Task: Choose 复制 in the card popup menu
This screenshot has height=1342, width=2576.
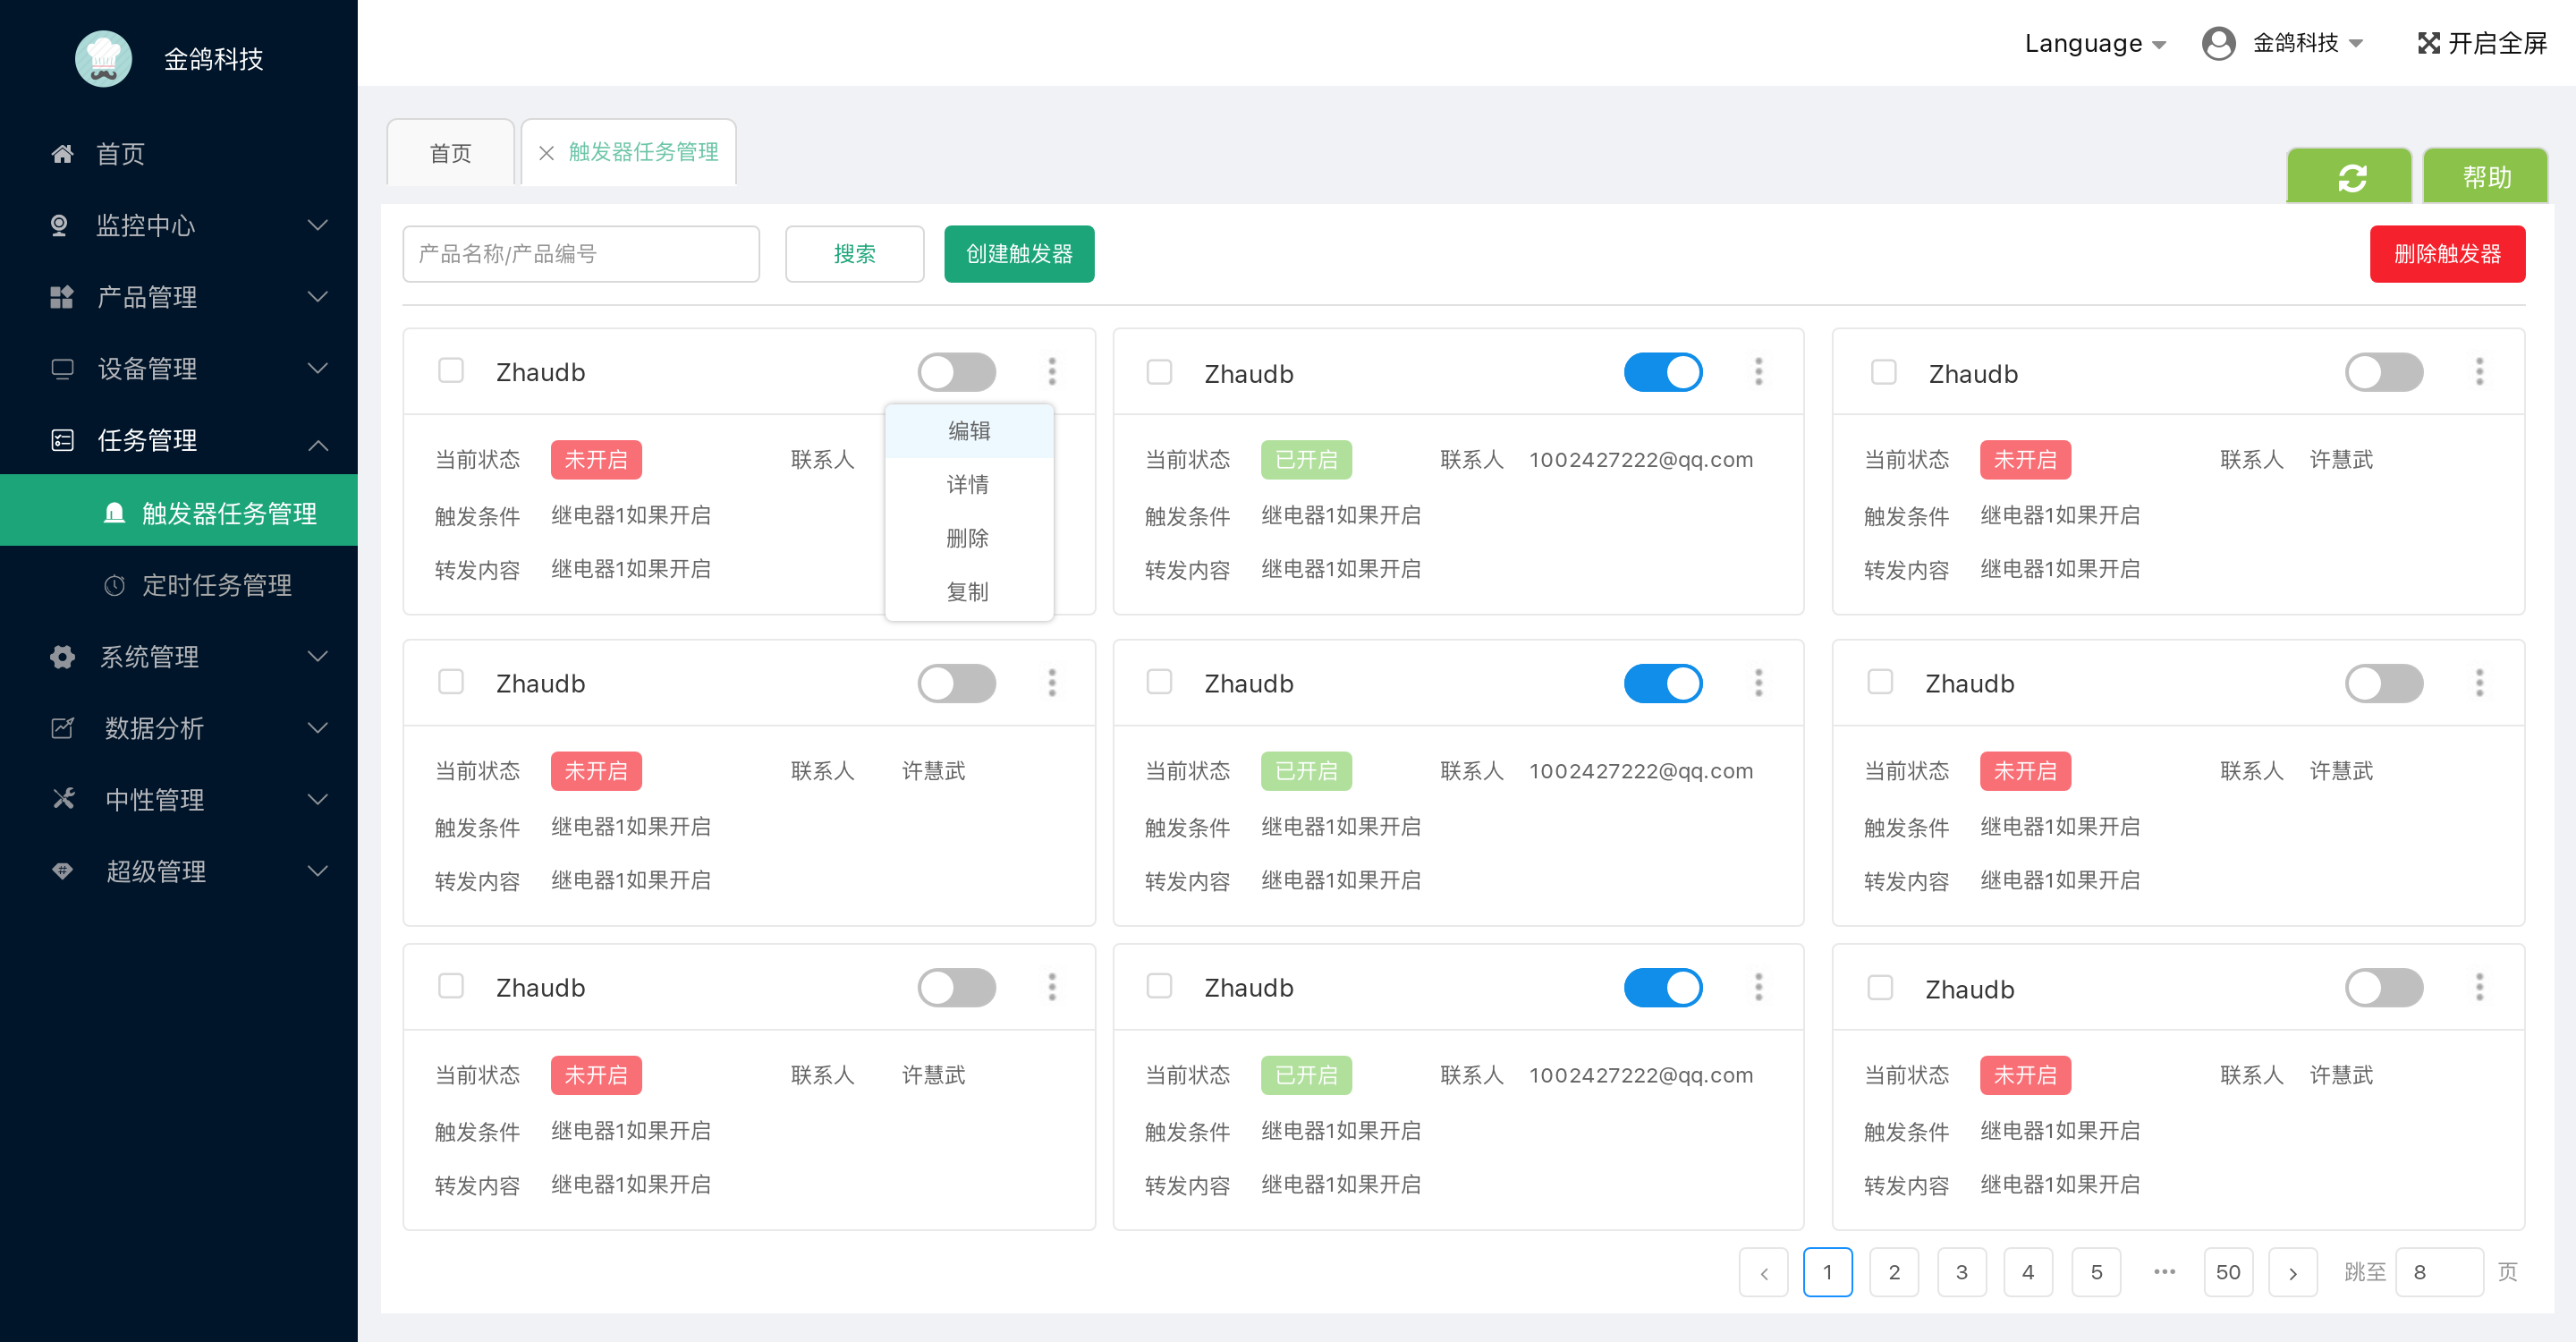Action: point(969,592)
